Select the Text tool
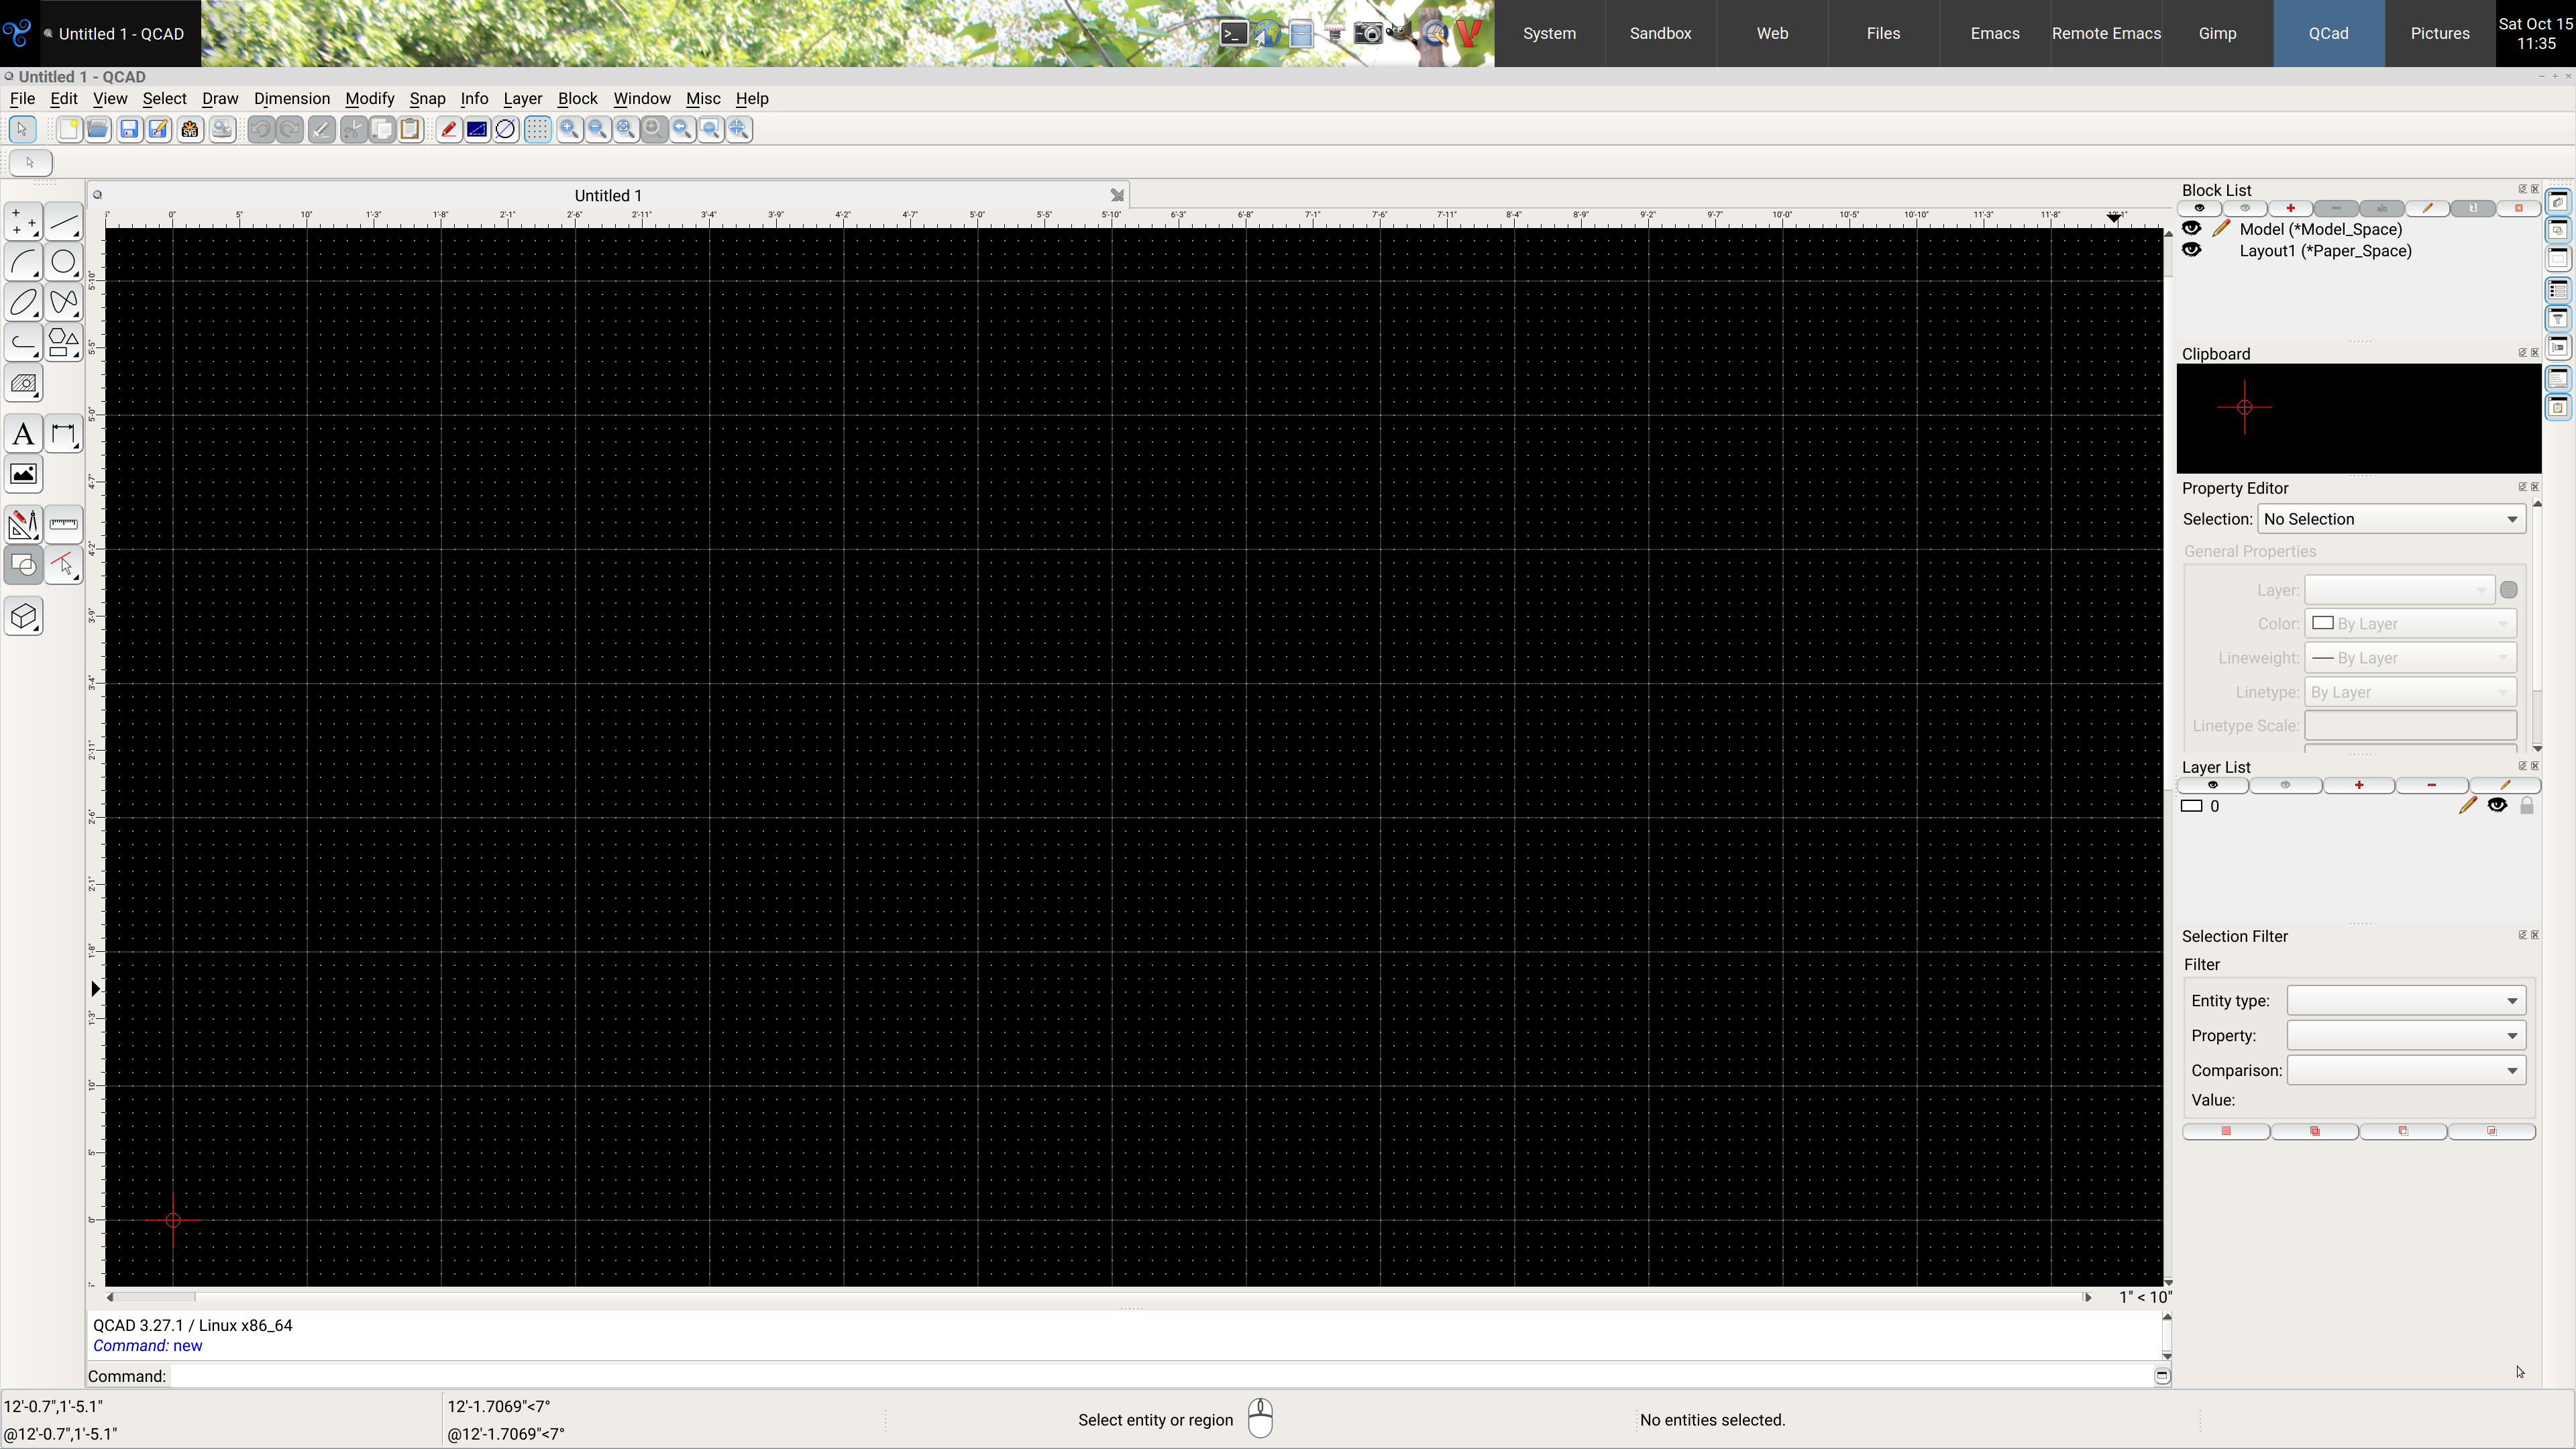The height and width of the screenshot is (1449, 2576). (x=23, y=435)
